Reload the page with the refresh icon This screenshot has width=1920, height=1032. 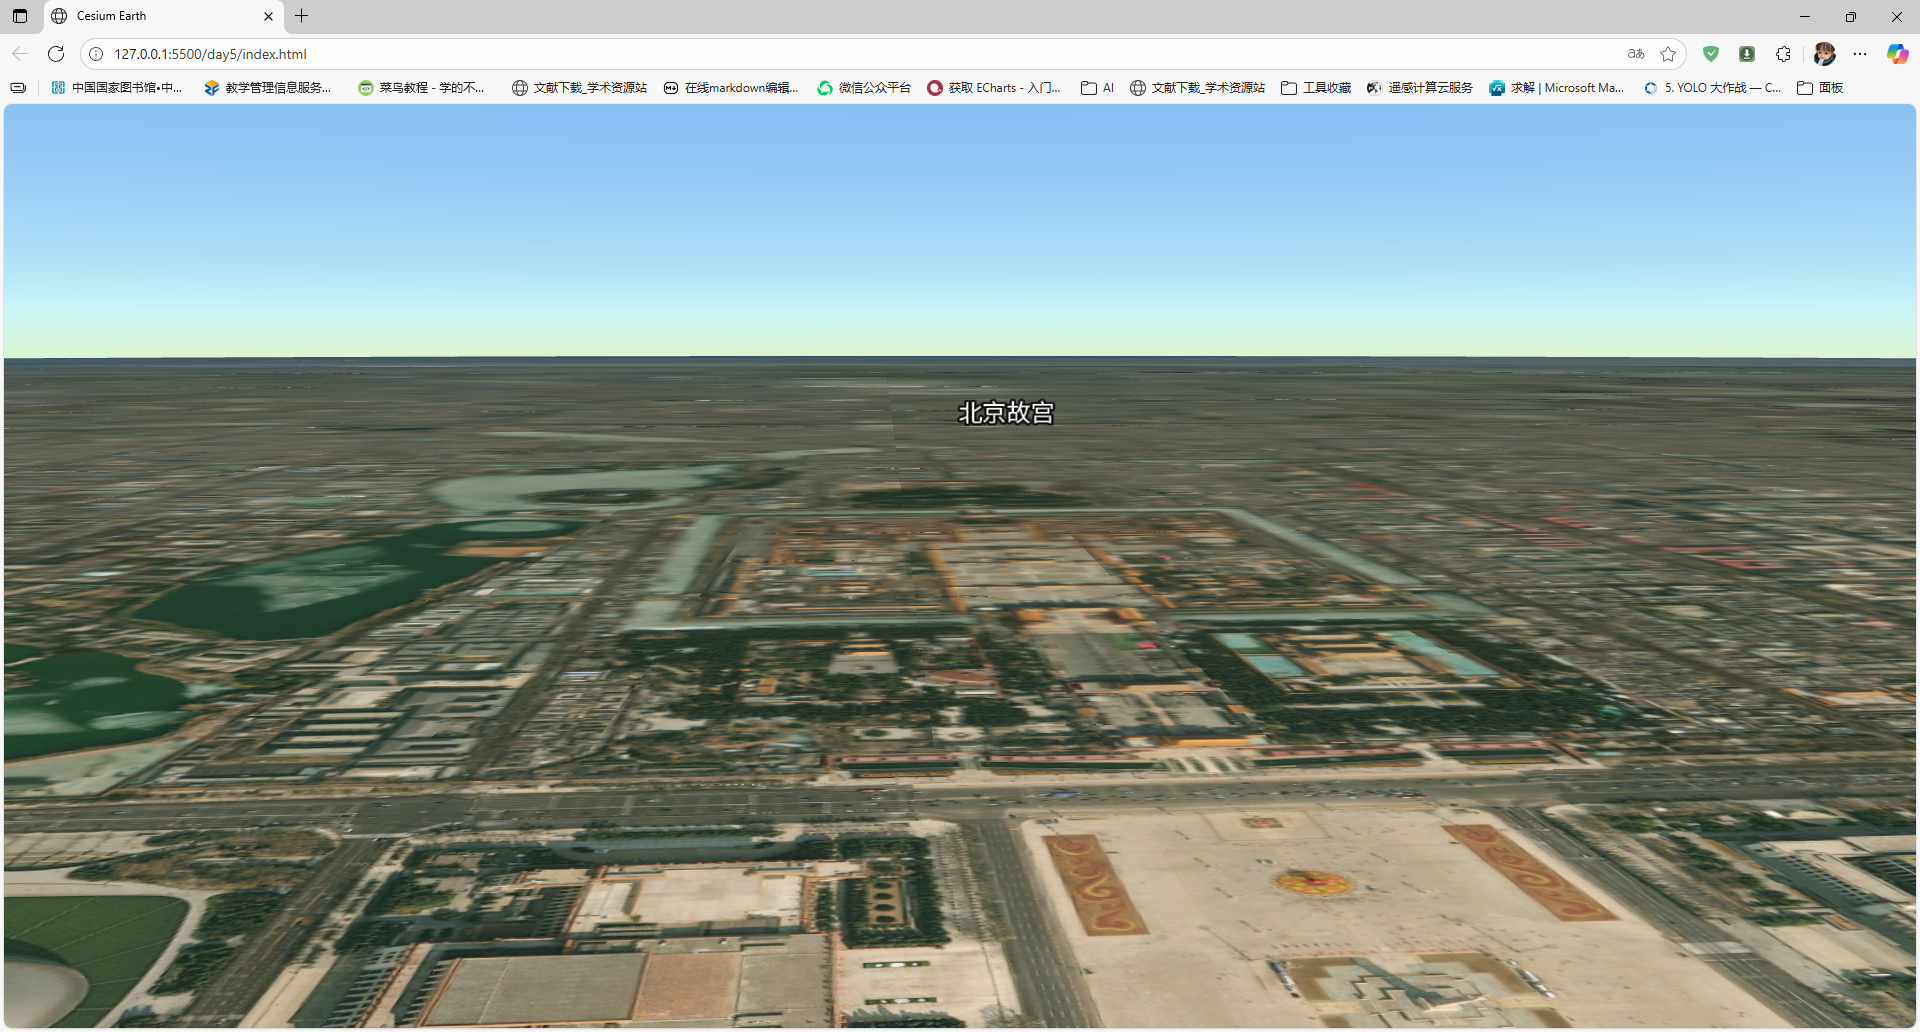56,54
